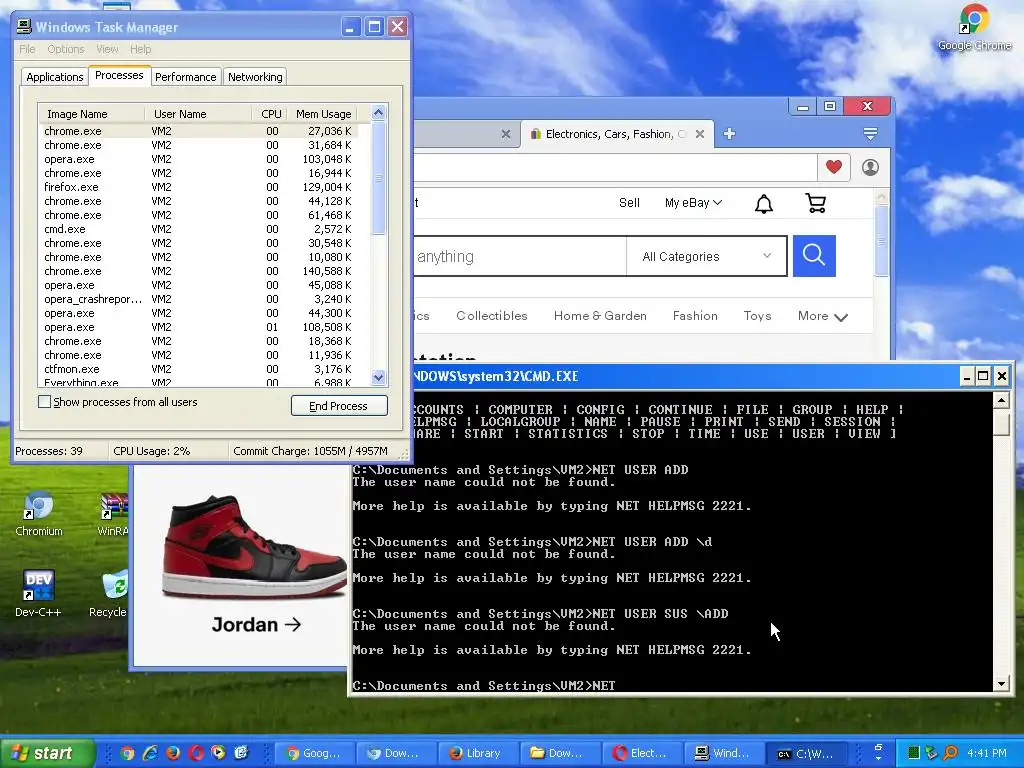Close the Electronics, Cars, Fashion tab

tap(699, 134)
